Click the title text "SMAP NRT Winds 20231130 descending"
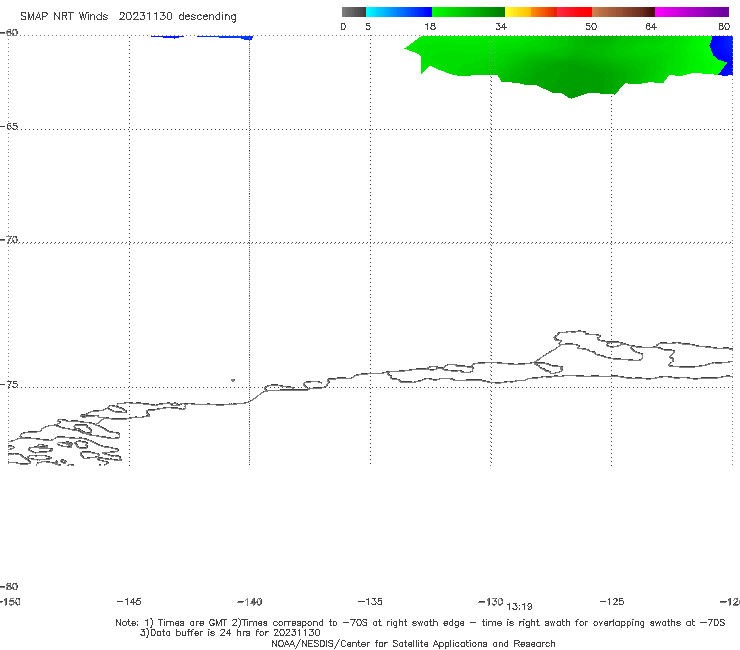The height and width of the screenshot is (650, 740). pos(128,17)
